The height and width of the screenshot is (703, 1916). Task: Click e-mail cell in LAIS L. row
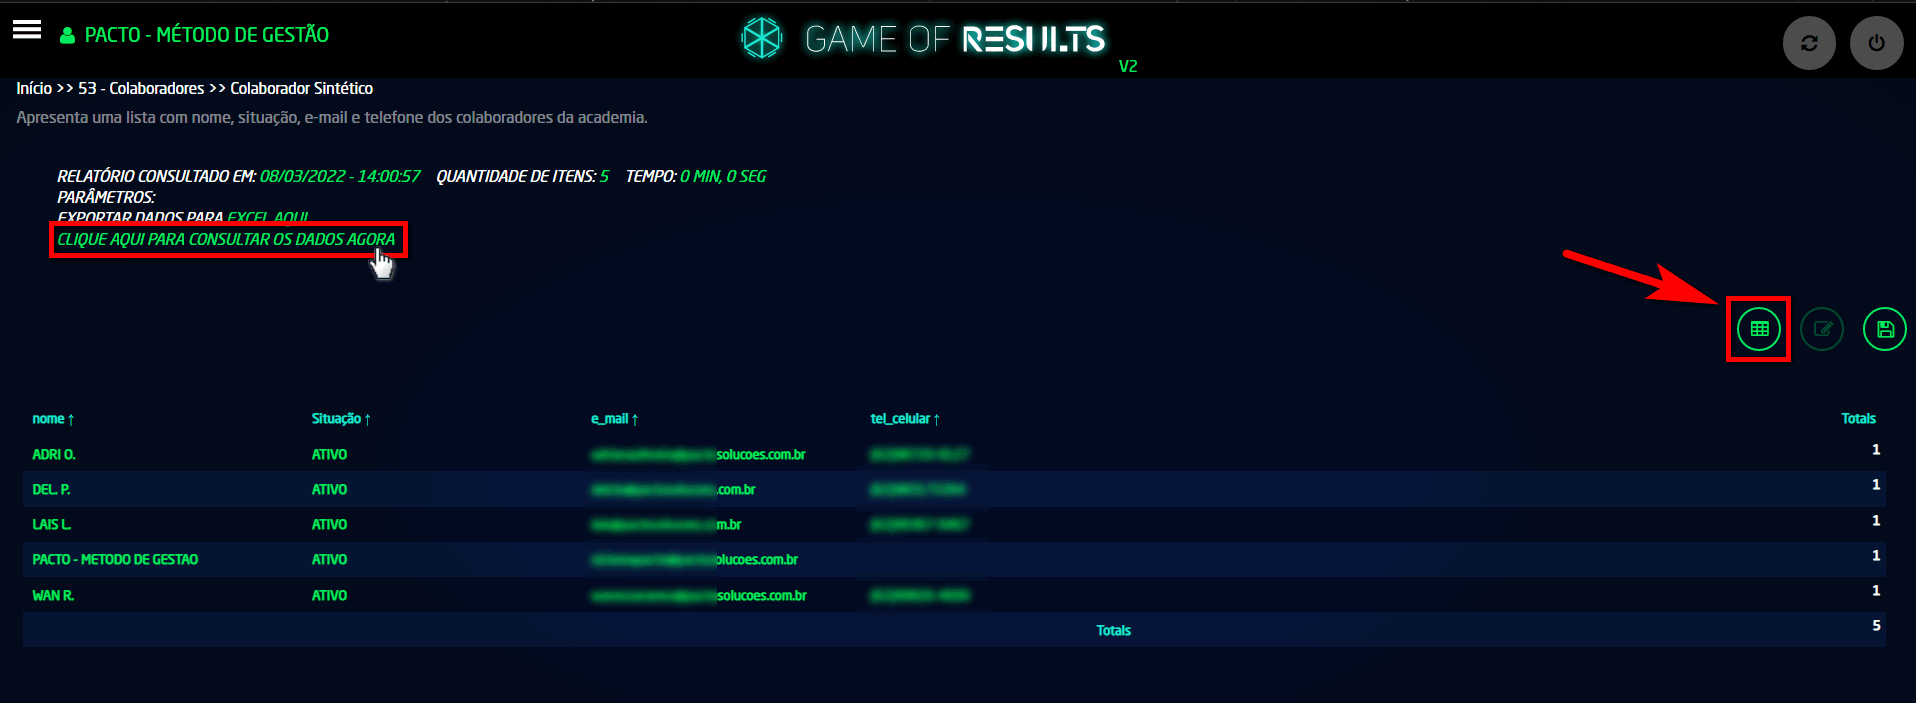(x=666, y=524)
